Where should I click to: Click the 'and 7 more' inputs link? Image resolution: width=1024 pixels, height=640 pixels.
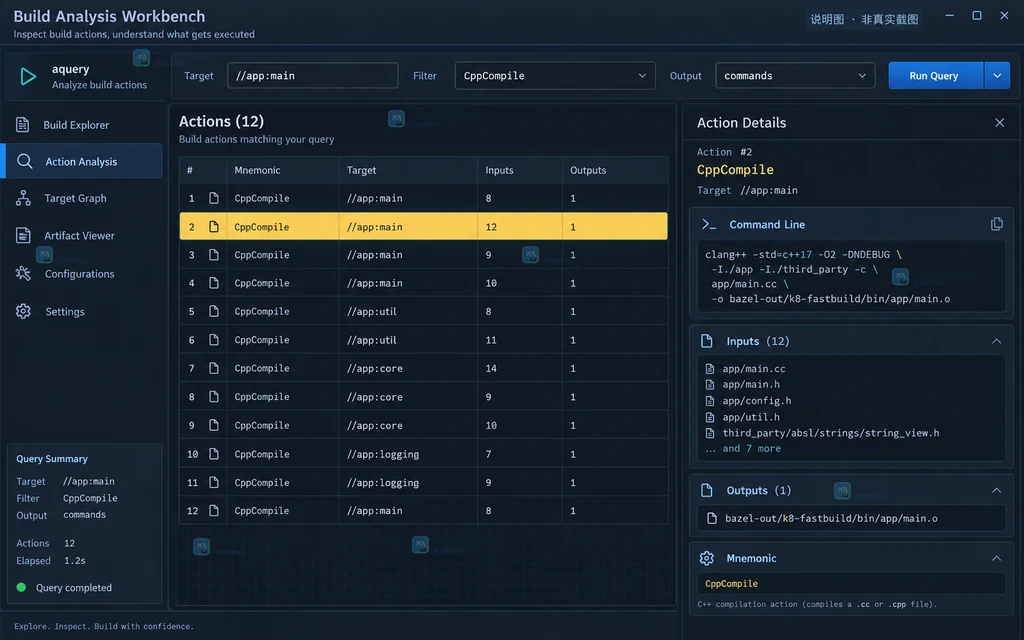(x=751, y=449)
